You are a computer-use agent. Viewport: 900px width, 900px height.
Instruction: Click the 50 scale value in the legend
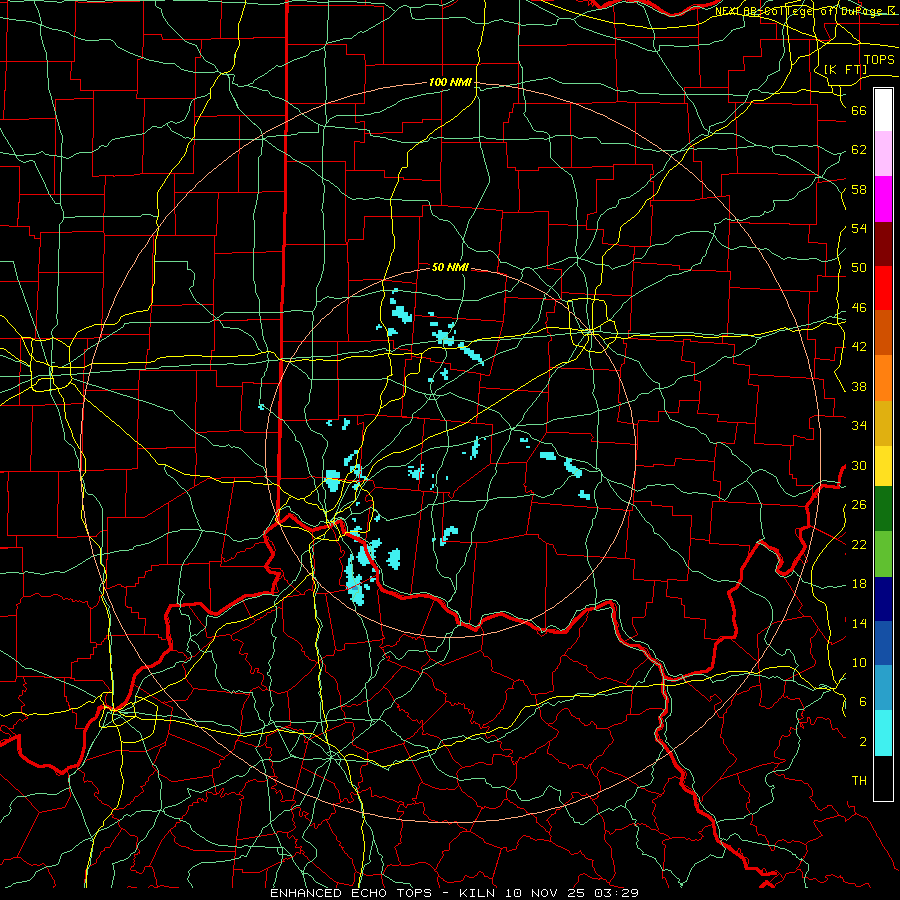pos(859,268)
